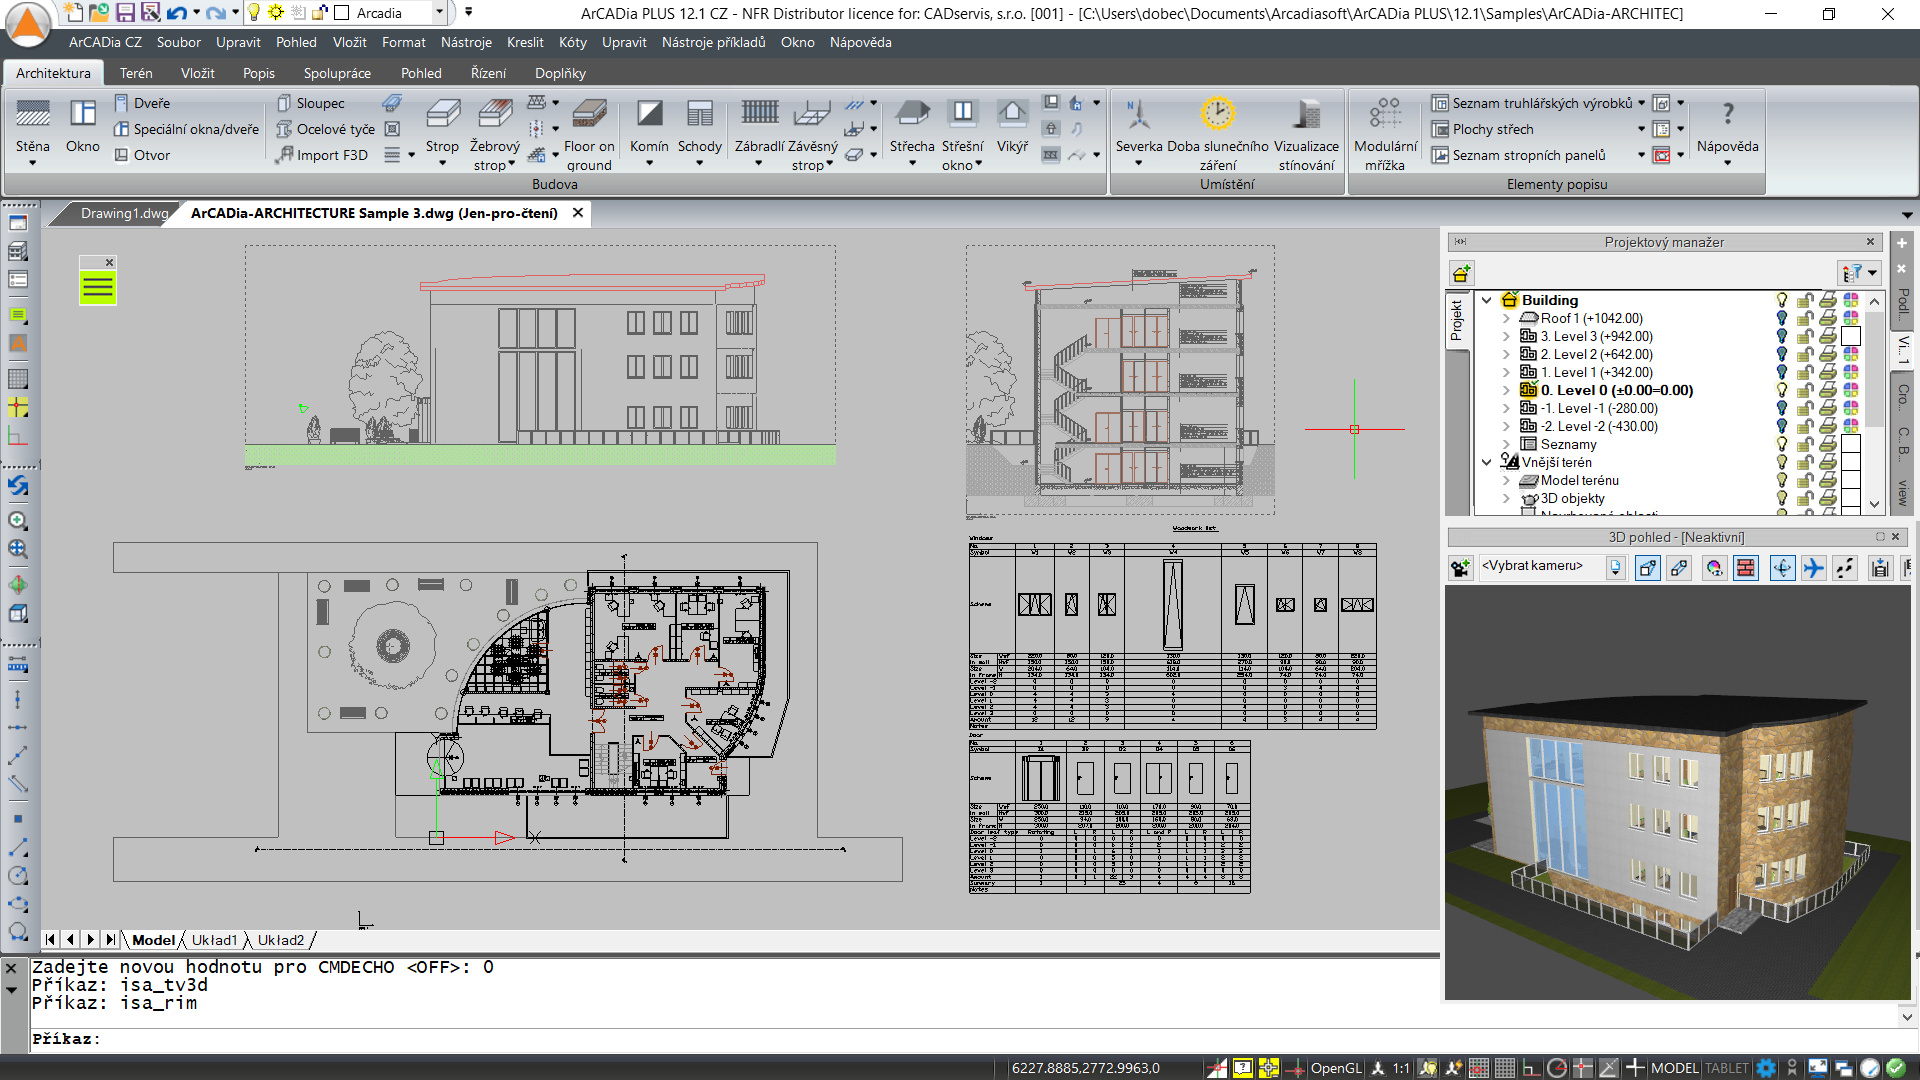Click the 3D building preview view
The height and width of the screenshot is (1080, 1920).
click(1677, 792)
